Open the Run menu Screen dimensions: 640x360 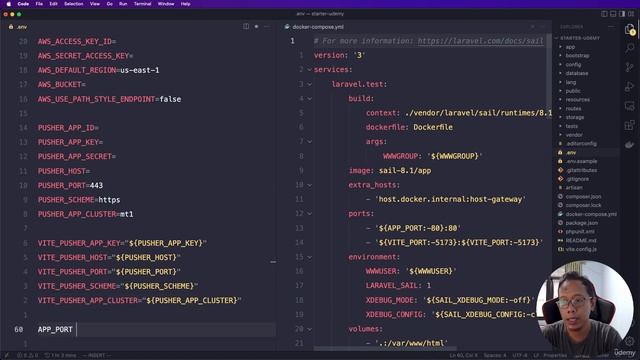pos(123,4)
